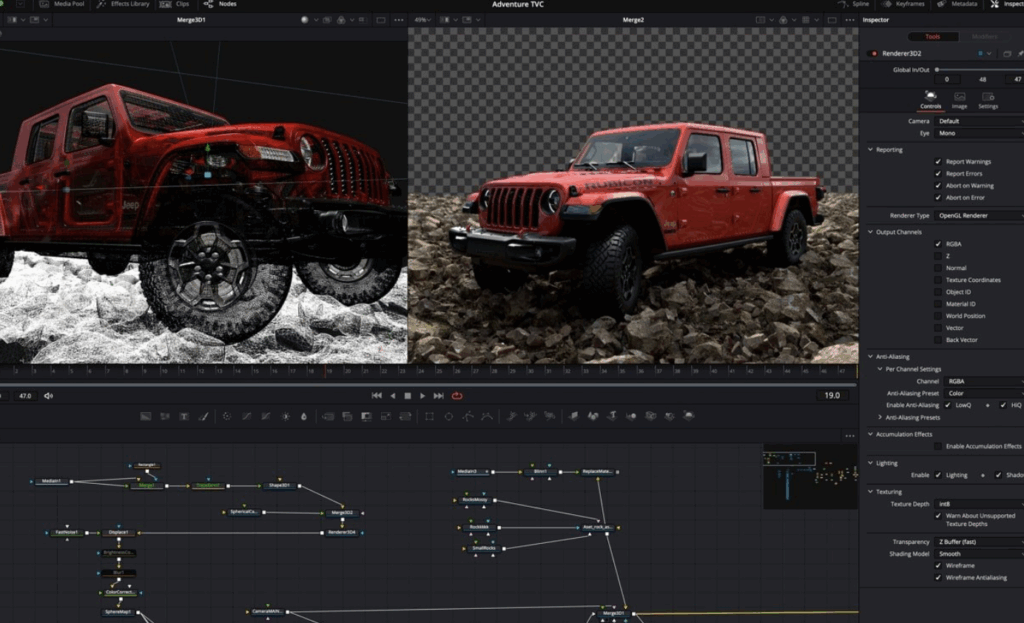Select the MediaIn1 node
1024x623 pixels.
(x=52, y=481)
